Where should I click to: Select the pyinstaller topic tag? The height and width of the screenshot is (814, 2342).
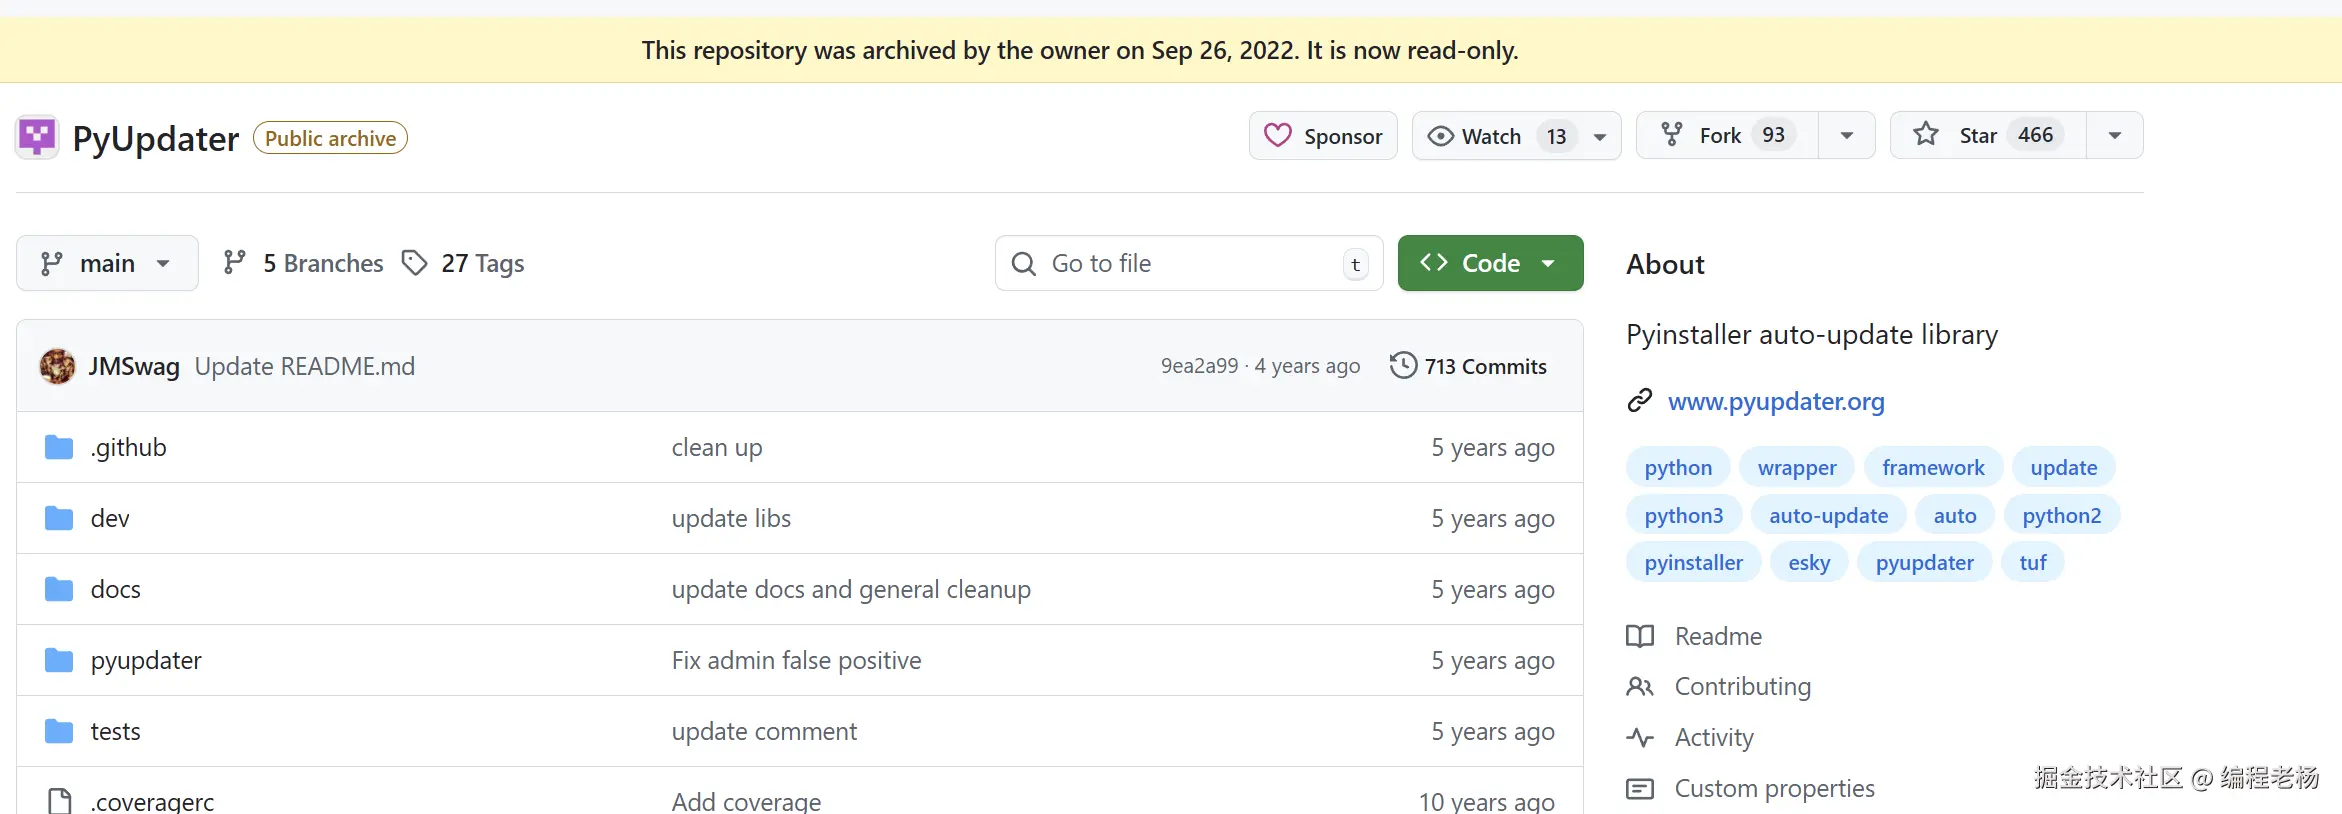[x=1693, y=563]
